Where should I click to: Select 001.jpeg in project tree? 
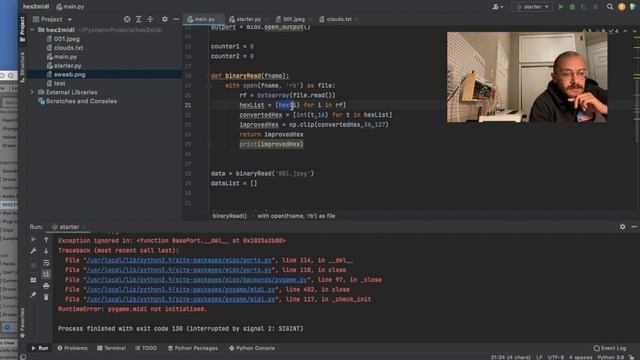67,39
